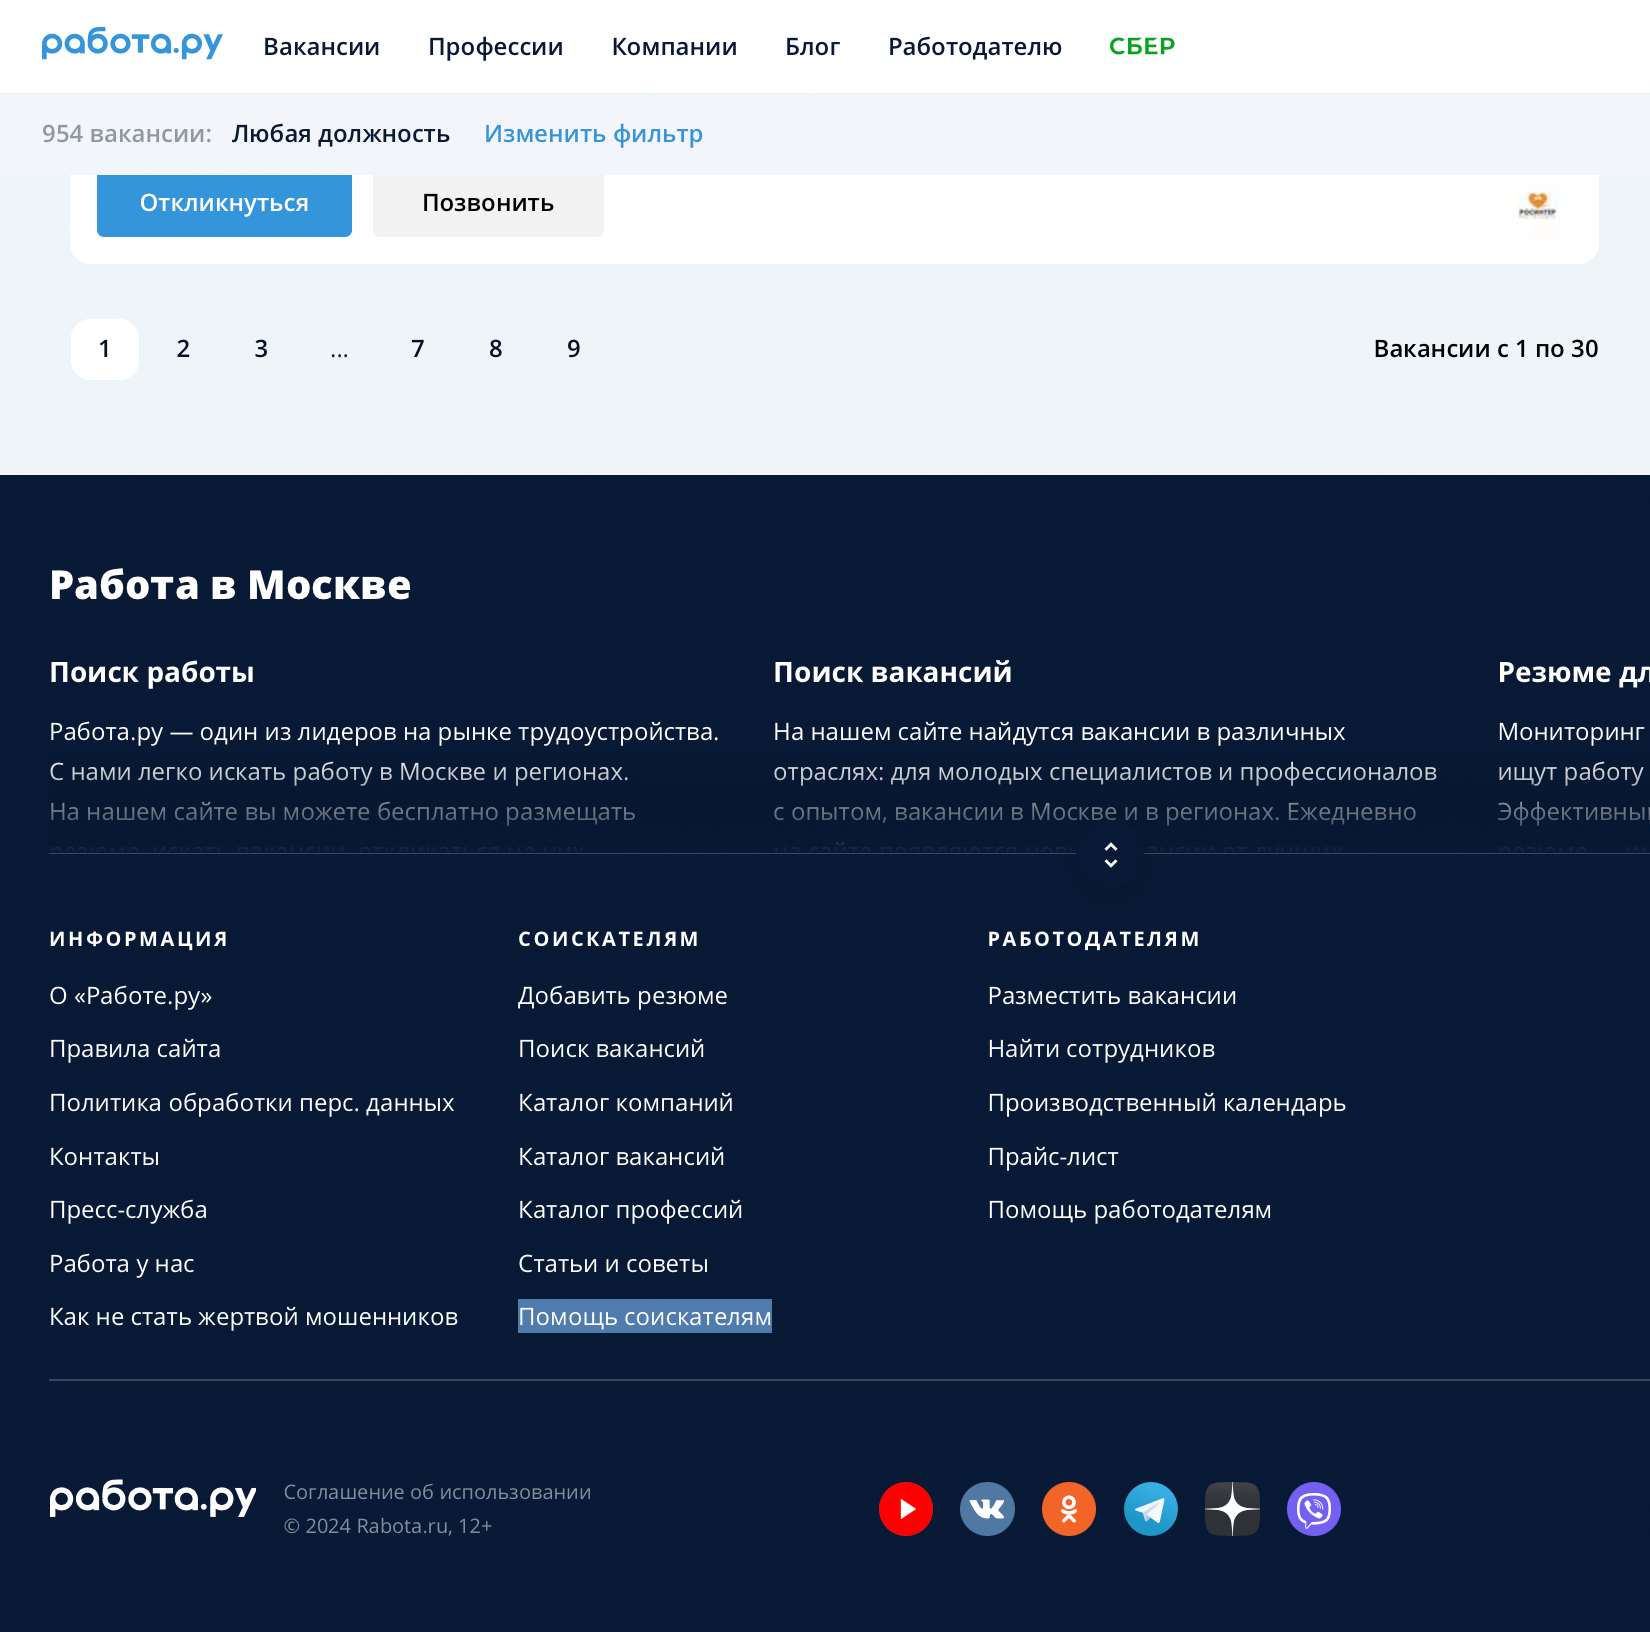Image resolution: width=1650 pixels, height=1632 pixels.
Task: Open Найти сотрудников footer link
Action: (x=1102, y=1049)
